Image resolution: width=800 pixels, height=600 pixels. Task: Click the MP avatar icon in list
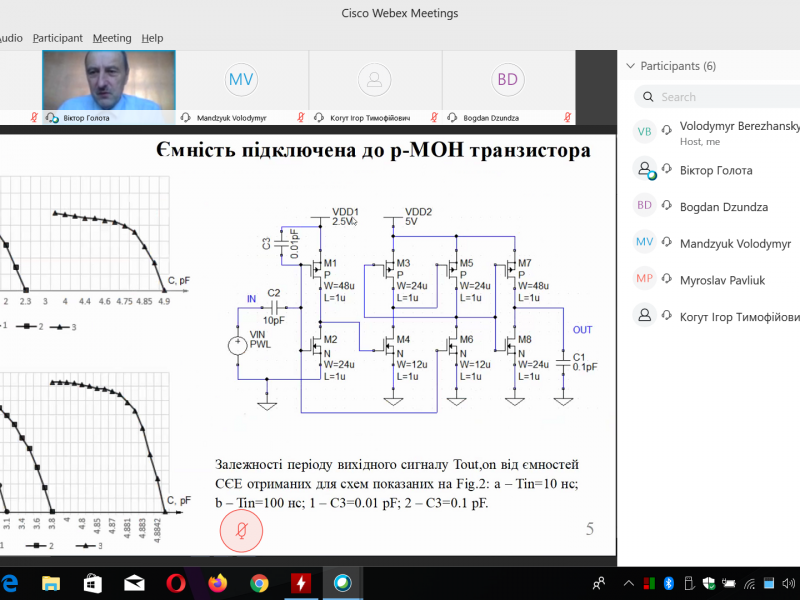click(645, 279)
